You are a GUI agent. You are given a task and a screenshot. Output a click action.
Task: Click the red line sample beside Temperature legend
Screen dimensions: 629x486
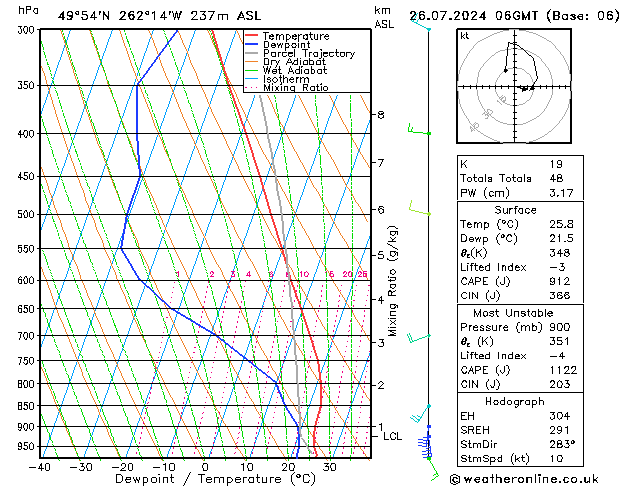(x=251, y=35)
